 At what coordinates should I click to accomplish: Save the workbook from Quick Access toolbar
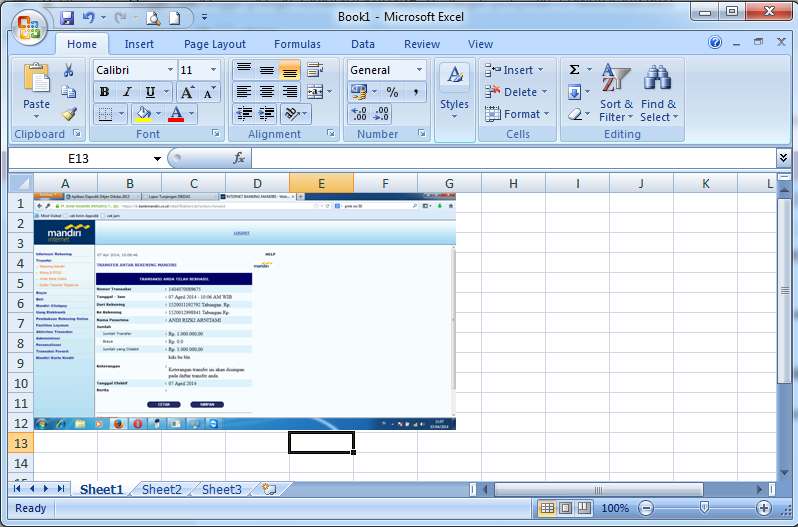click(x=67, y=18)
